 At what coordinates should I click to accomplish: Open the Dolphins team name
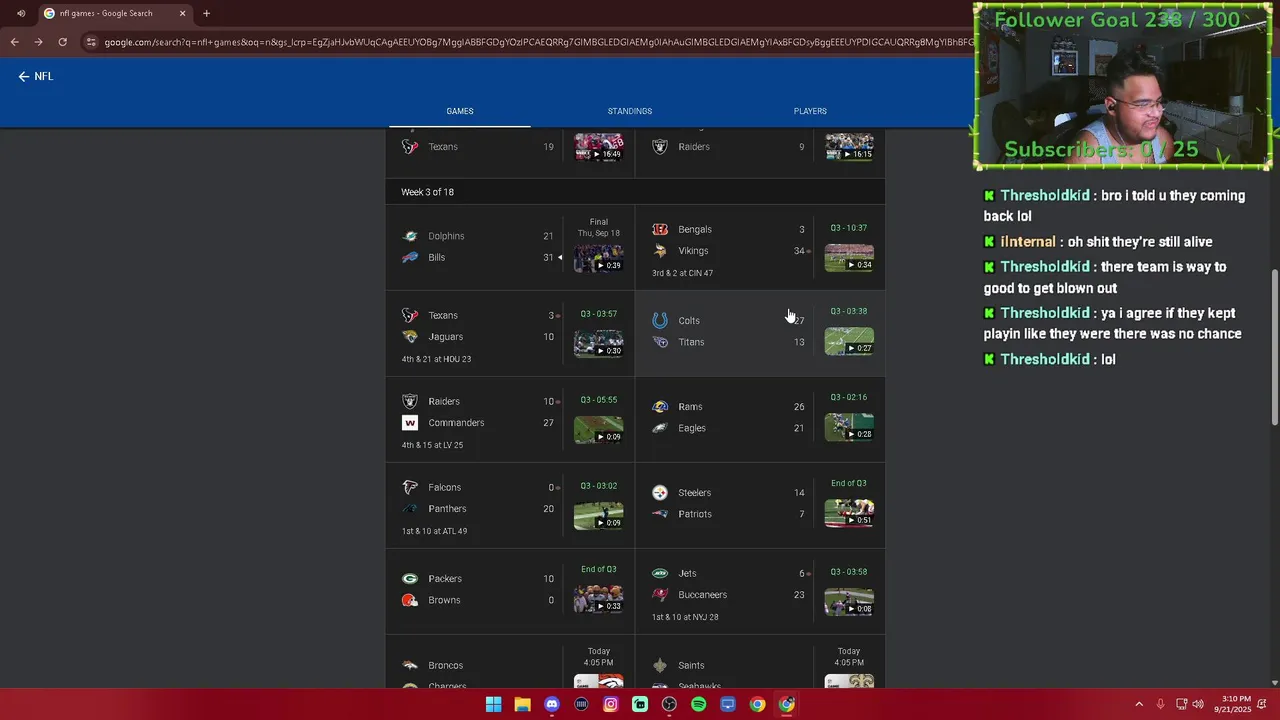(446, 236)
